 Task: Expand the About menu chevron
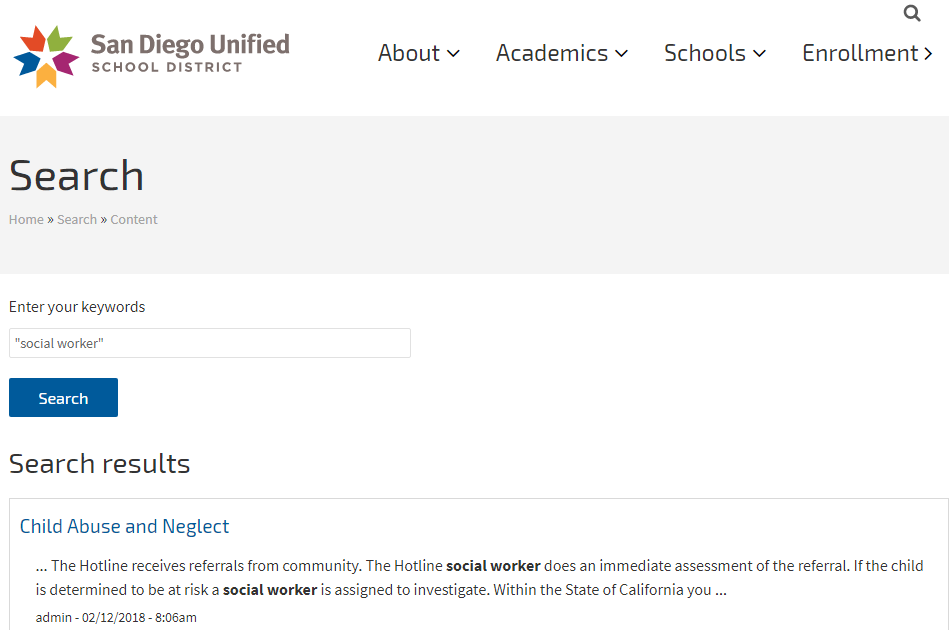pos(453,54)
